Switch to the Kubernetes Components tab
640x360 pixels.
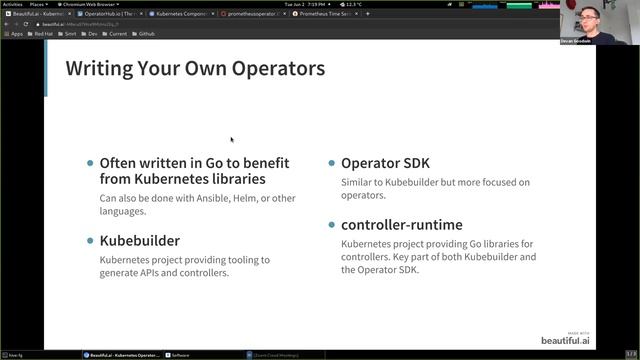pyautogui.click(x=181, y=14)
